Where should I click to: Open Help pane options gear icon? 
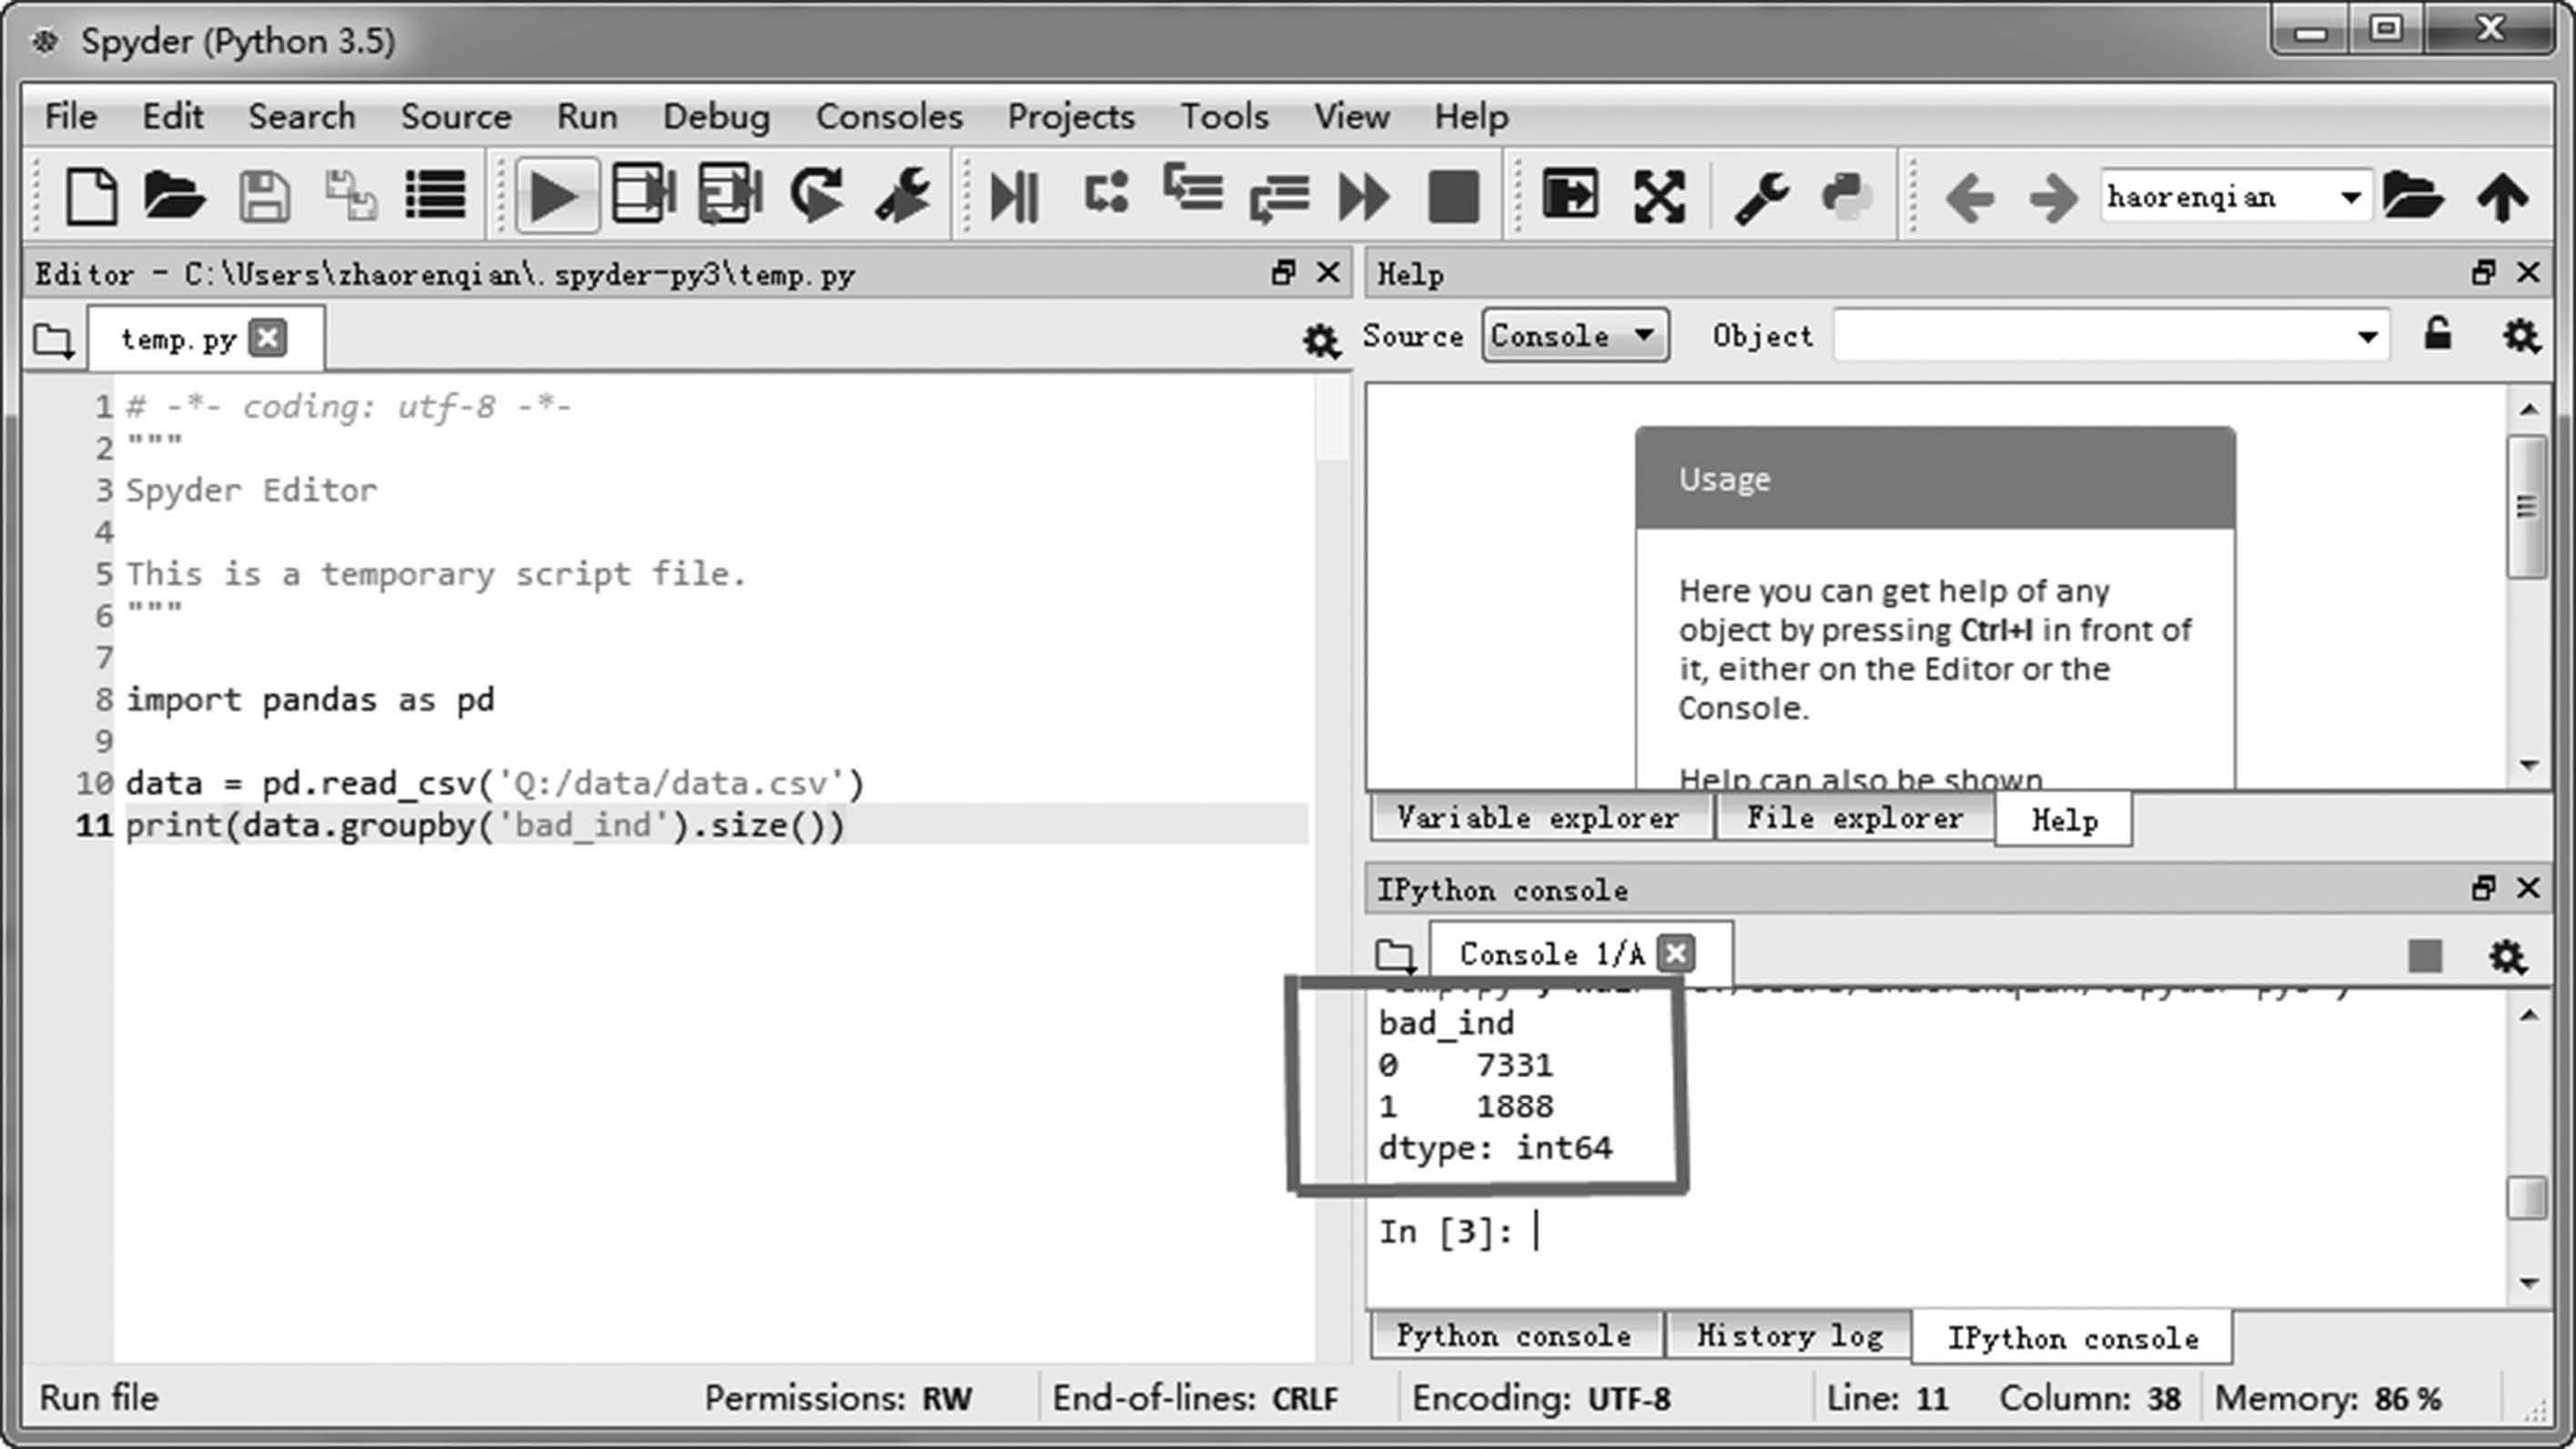pyautogui.click(x=2521, y=336)
